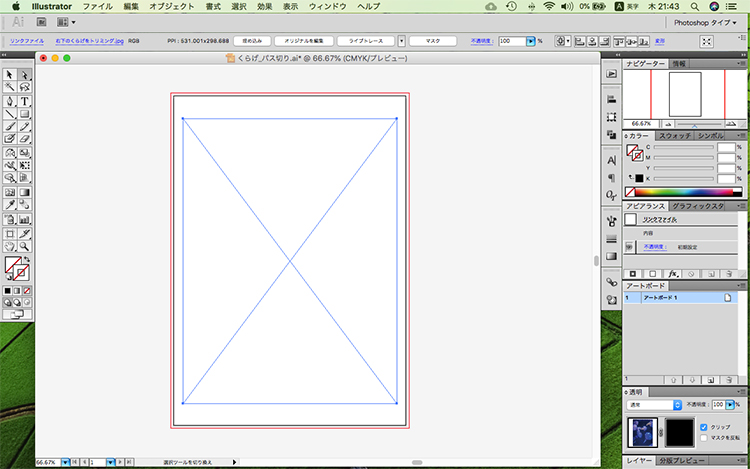Screen dimensions: 750x469
Task: Enable the マスクを反転 checkbox
Action: 702,438
